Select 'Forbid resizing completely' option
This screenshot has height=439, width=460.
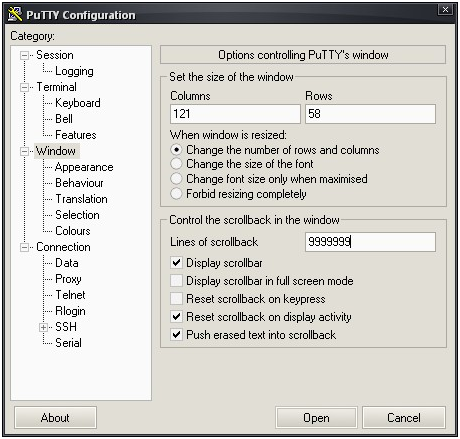click(x=176, y=194)
